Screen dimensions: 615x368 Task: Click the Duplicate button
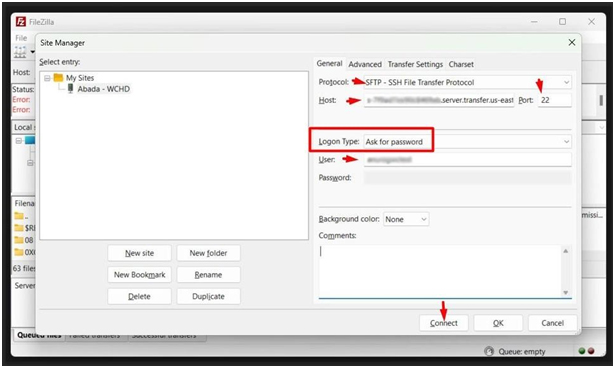tap(208, 297)
